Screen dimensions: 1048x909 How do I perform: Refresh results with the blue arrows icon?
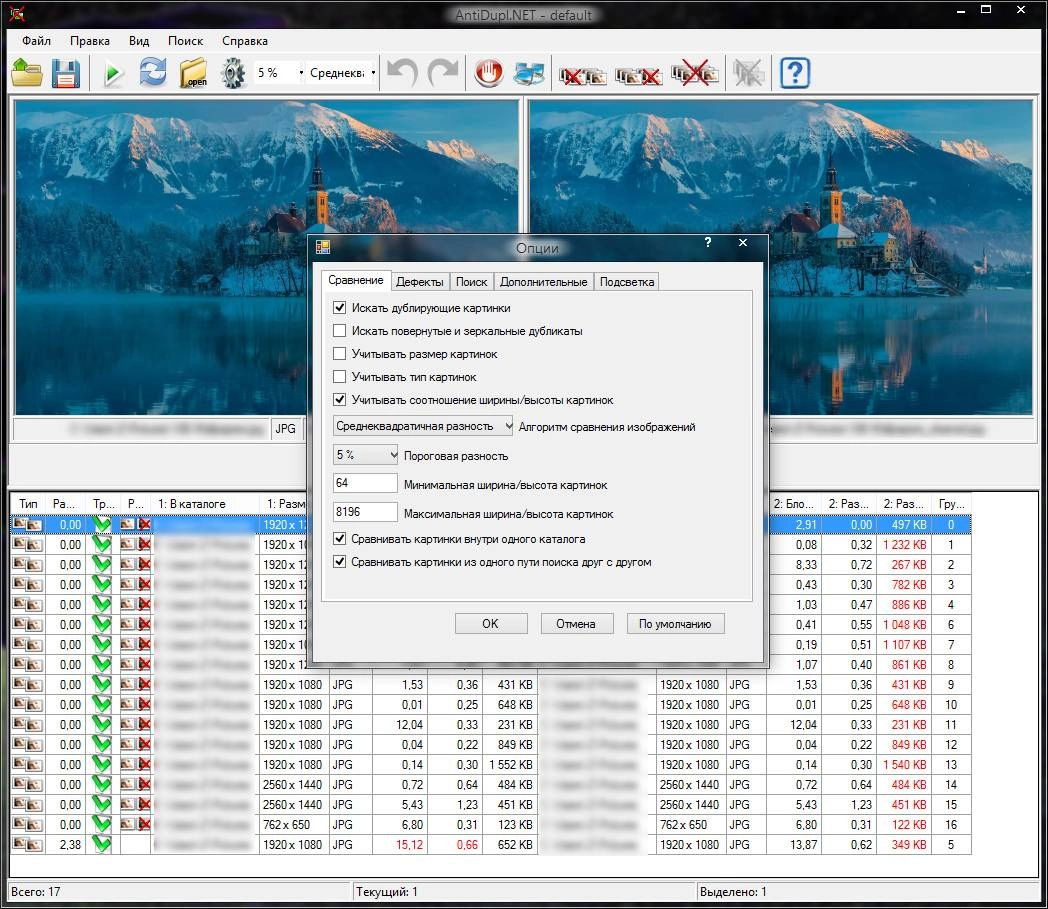pos(153,72)
